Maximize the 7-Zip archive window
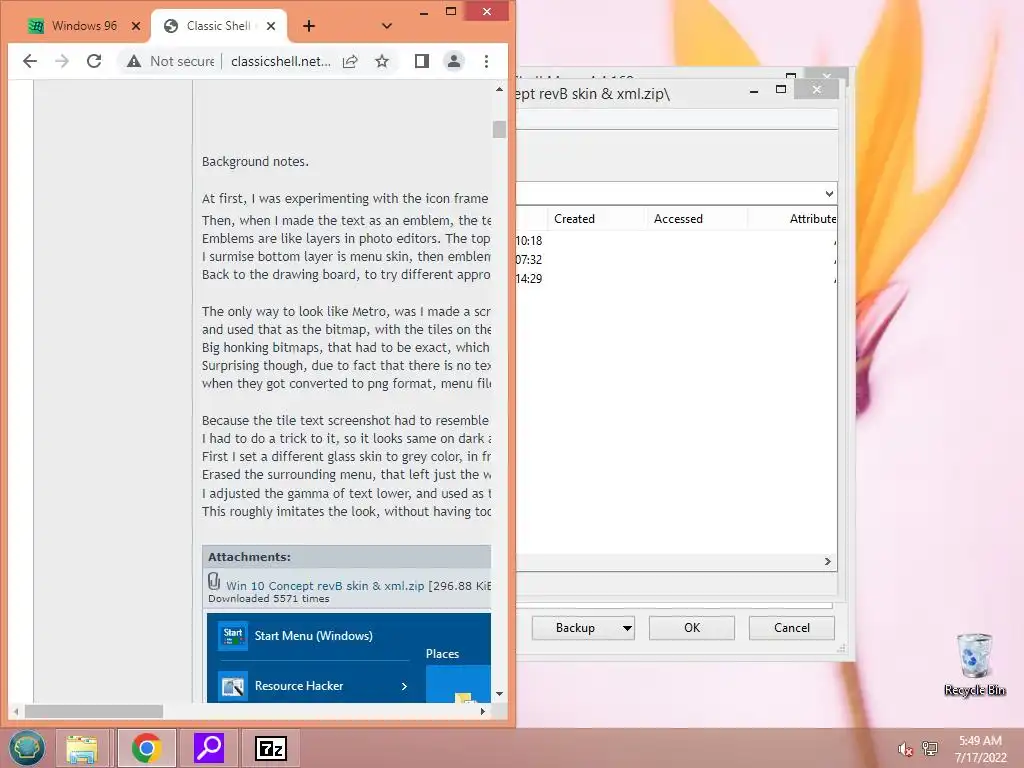1024x768 pixels. tap(780, 89)
